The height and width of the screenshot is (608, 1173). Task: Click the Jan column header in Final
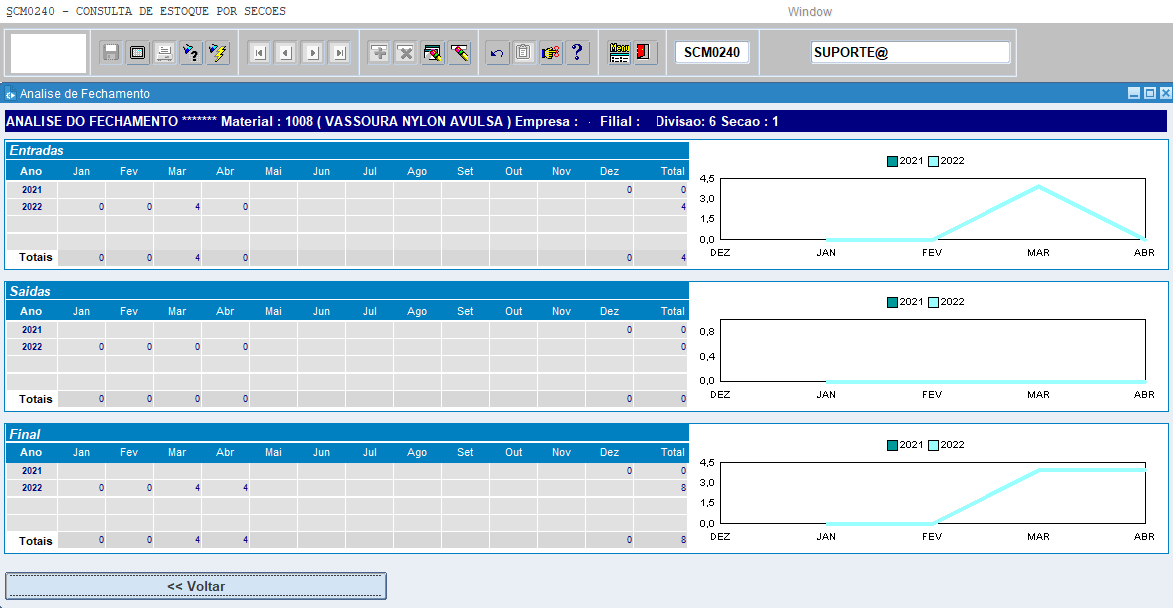(81, 452)
